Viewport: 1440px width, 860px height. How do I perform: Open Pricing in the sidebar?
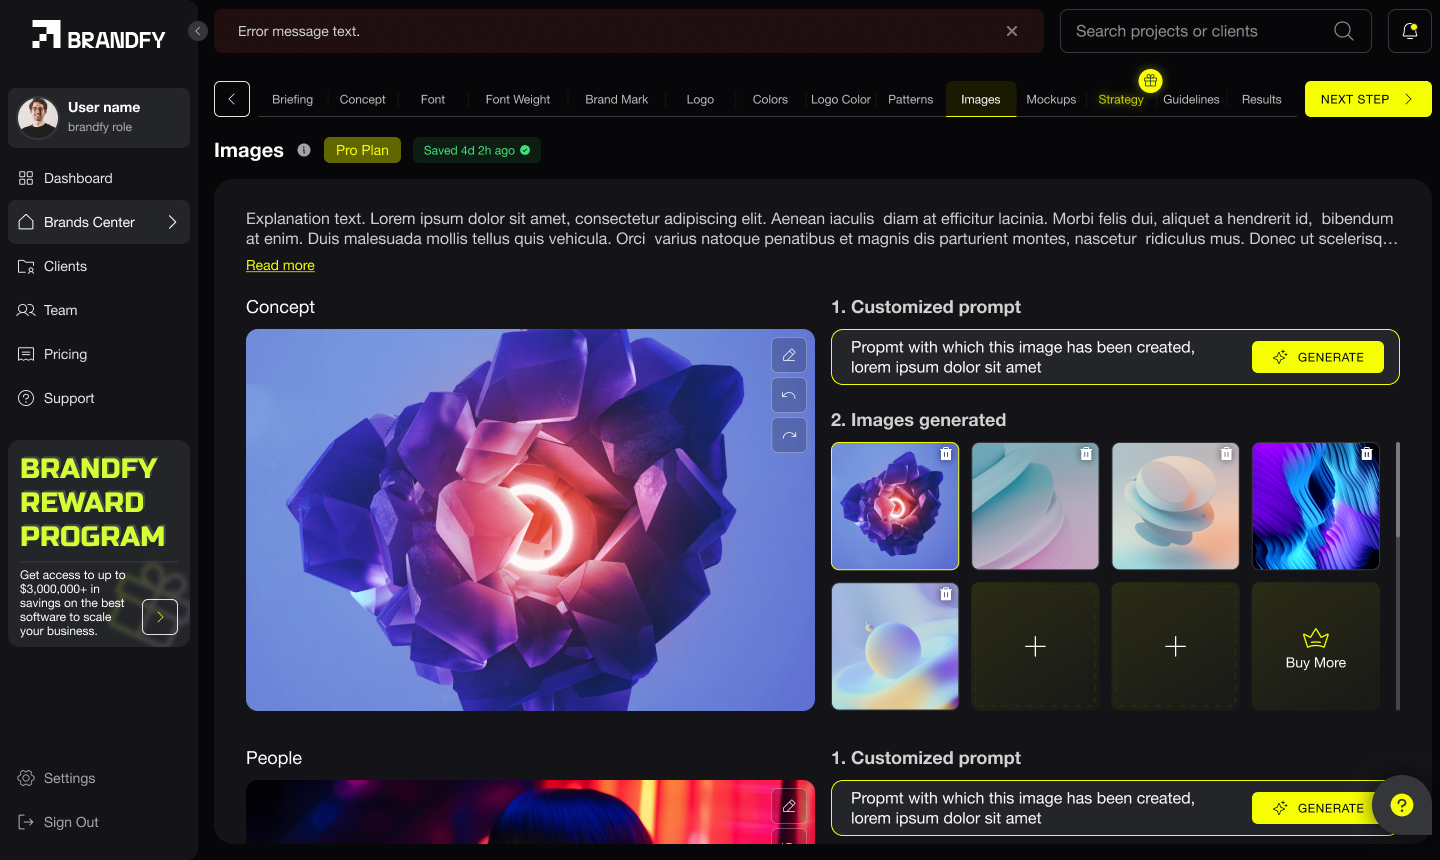[99, 354]
